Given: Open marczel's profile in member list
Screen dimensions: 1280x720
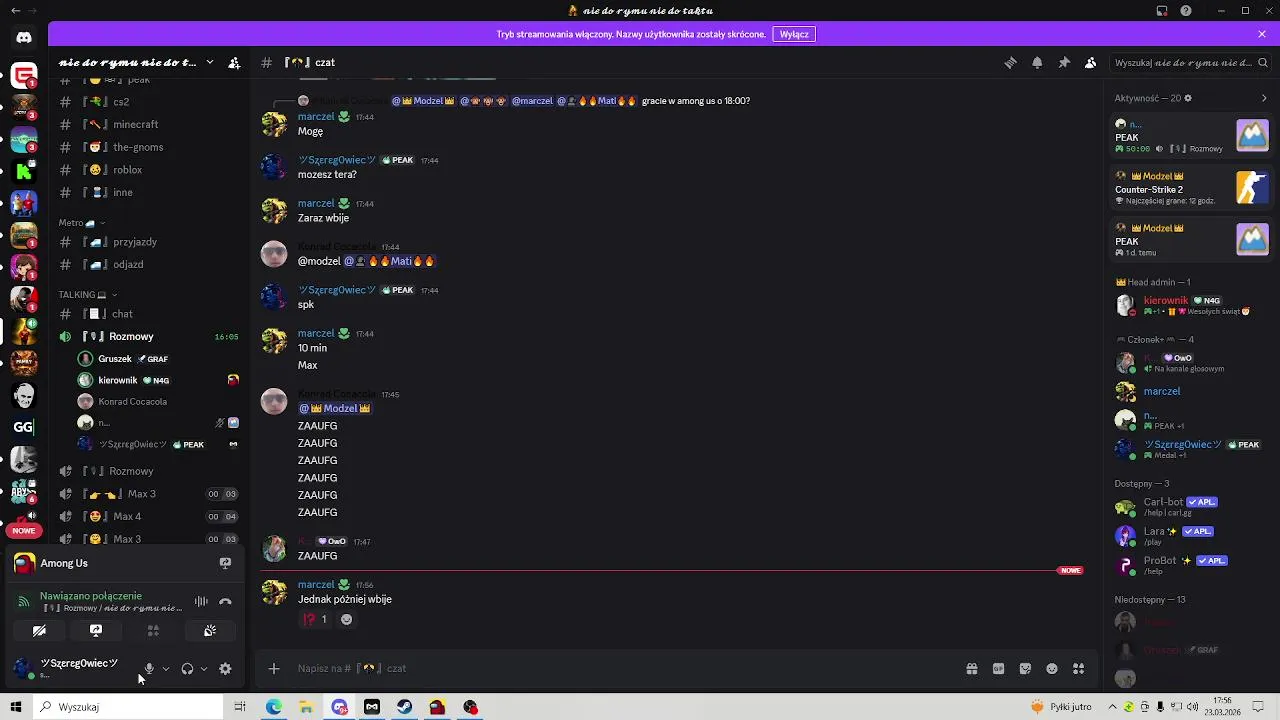Looking at the screenshot, I should pos(1190,392).
